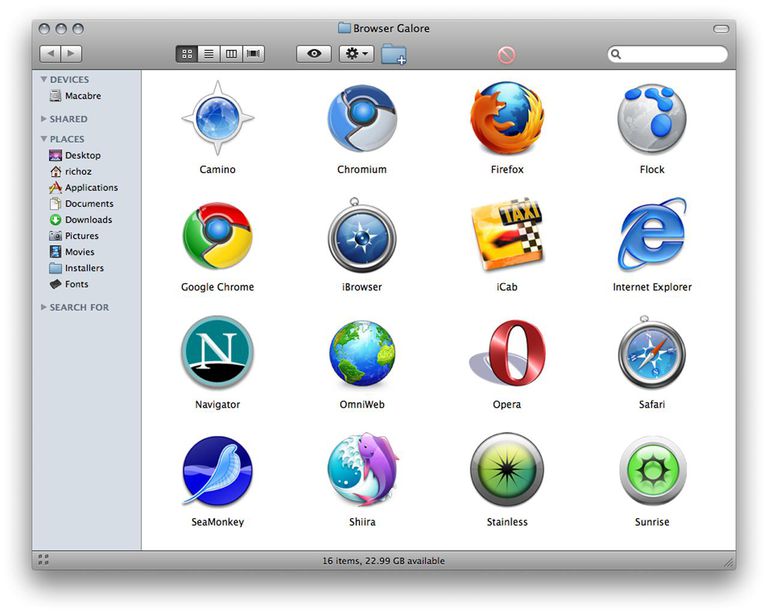Image resolution: width=768 pixels, height=614 pixels.
Task: Select the Shiira browser icon
Action: click(x=363, y=469)
